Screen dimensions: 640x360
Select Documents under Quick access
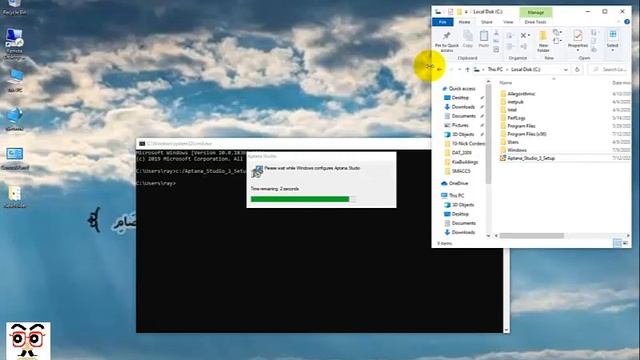[463, 116]
